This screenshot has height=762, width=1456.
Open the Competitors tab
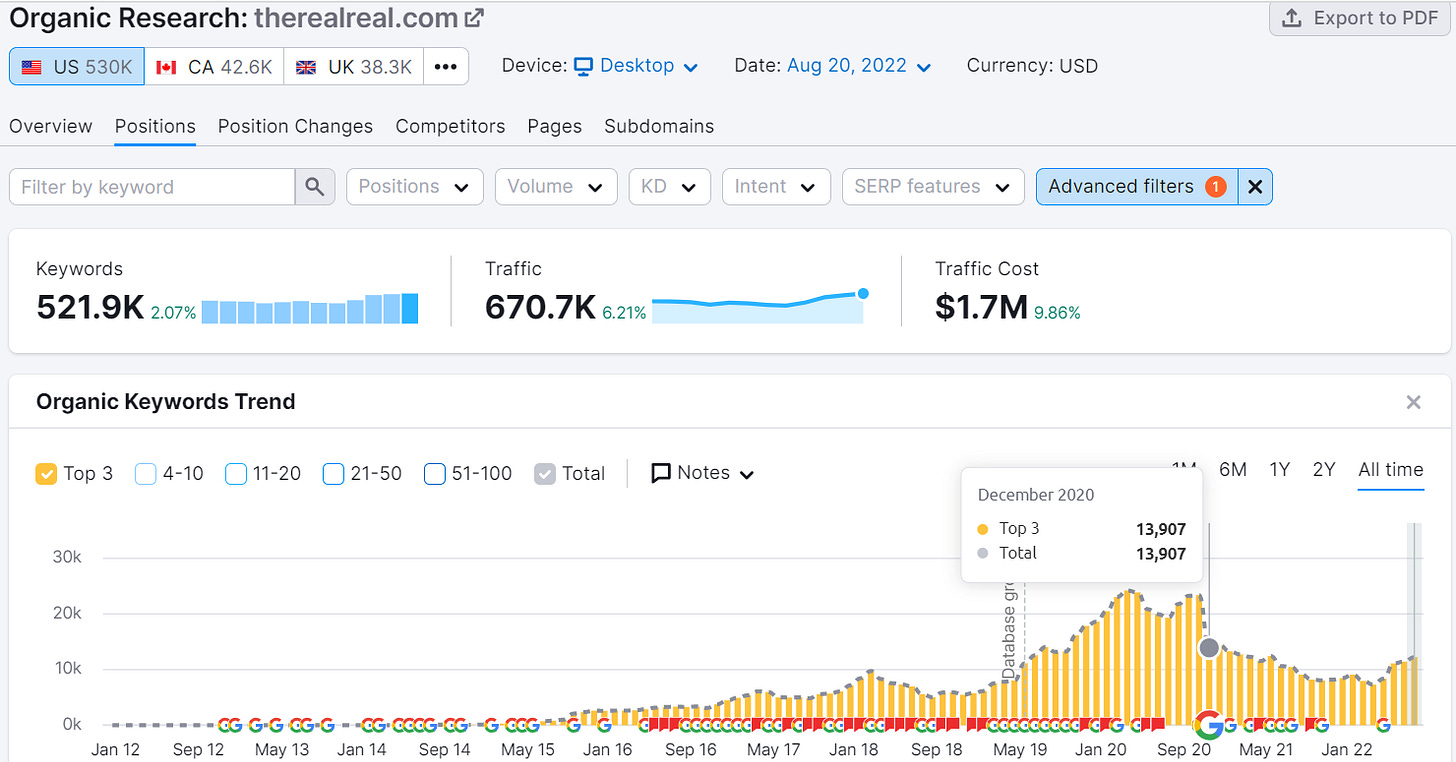coord(450,126)
